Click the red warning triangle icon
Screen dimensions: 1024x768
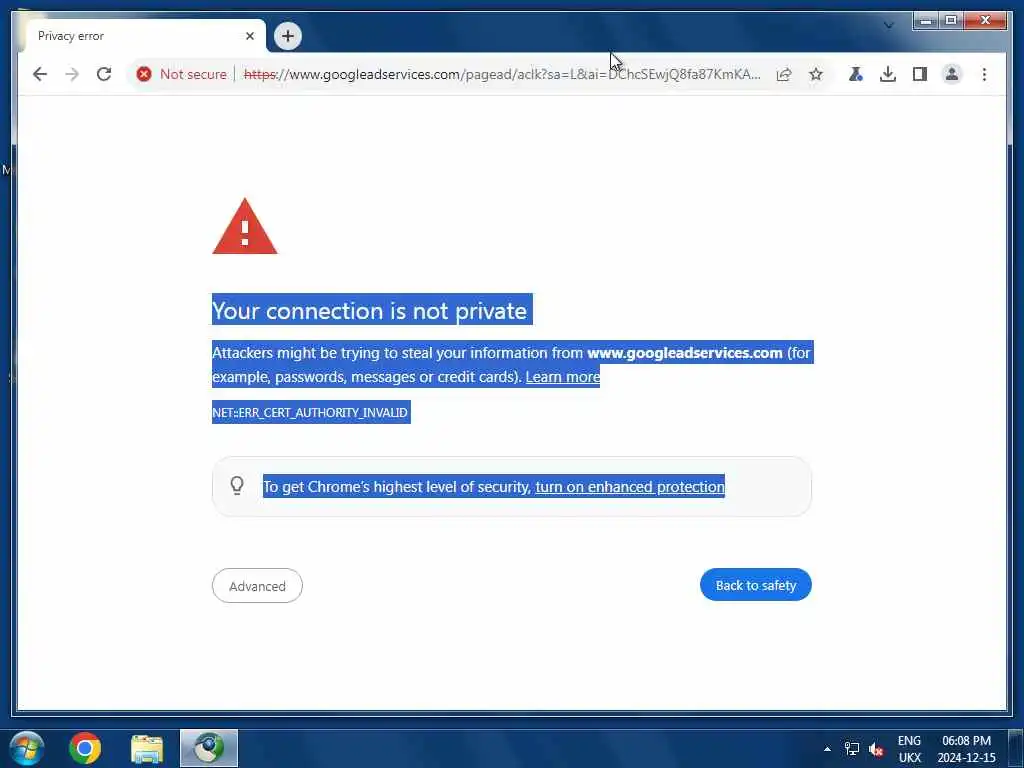(x=245, y=227)
